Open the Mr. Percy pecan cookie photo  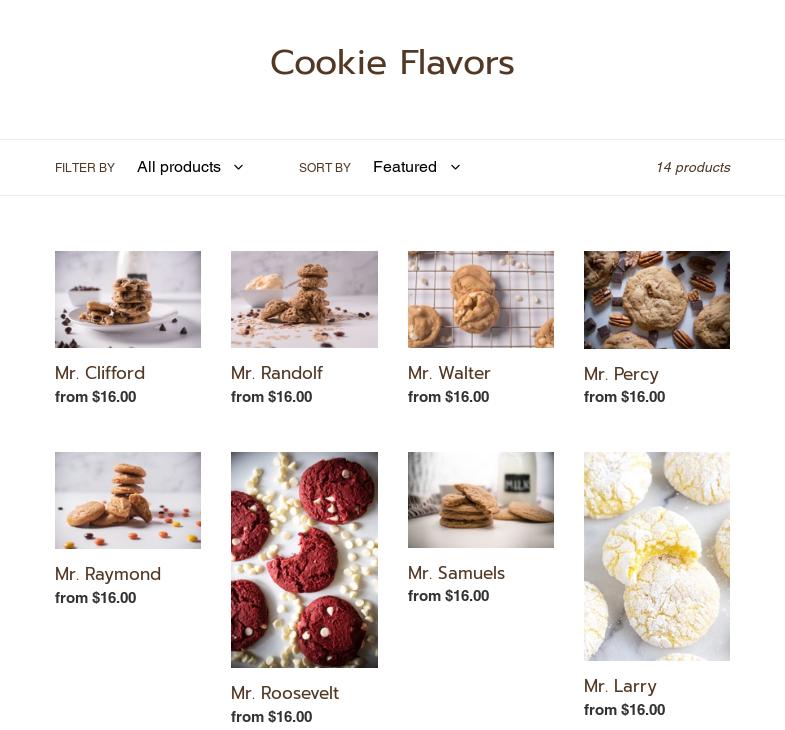tap(657, 300)
